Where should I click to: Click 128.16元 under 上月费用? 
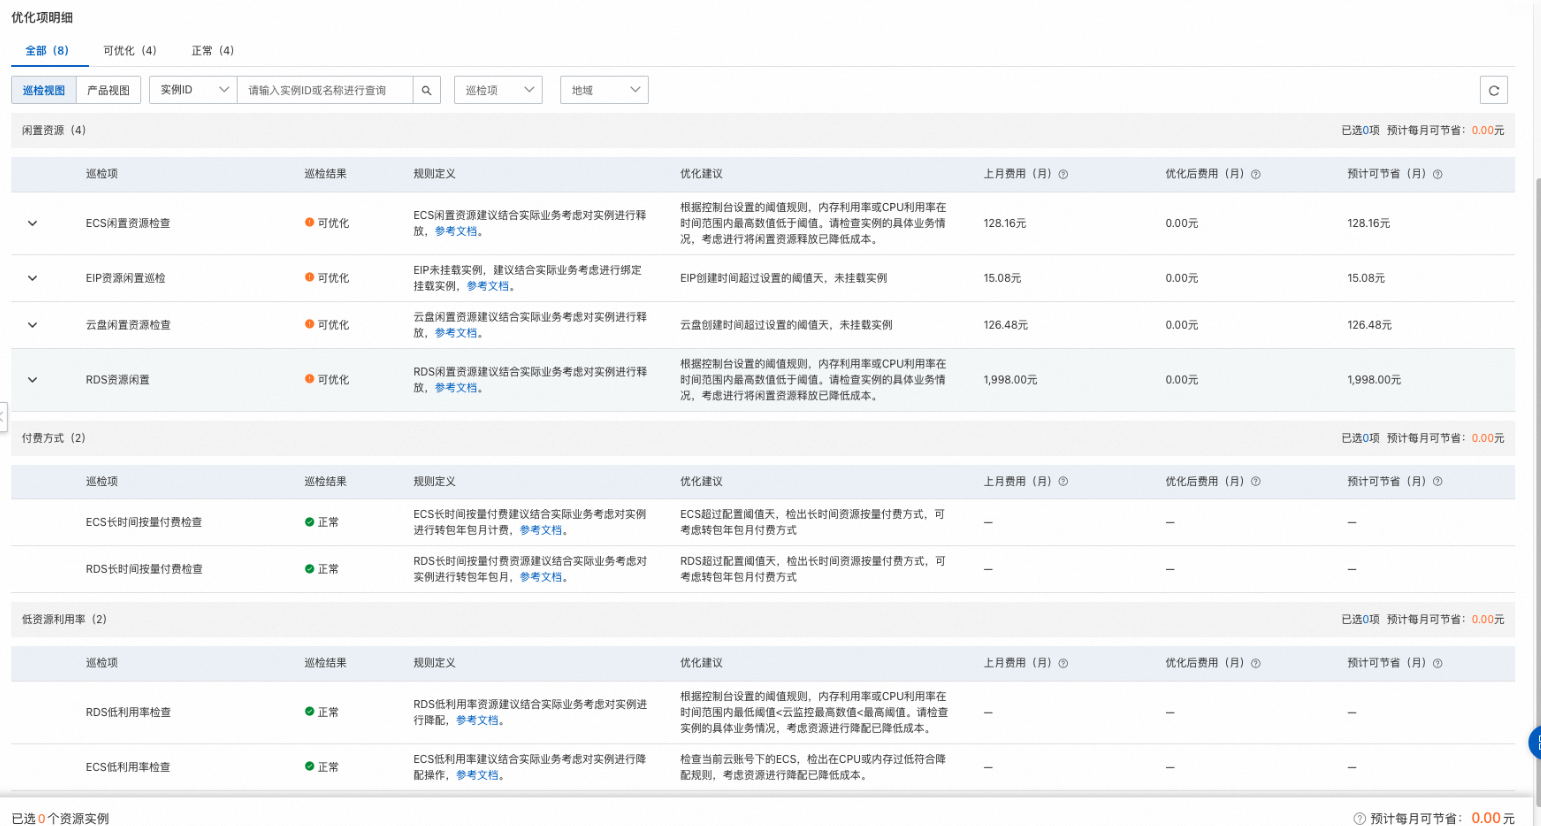(1005, 223)
